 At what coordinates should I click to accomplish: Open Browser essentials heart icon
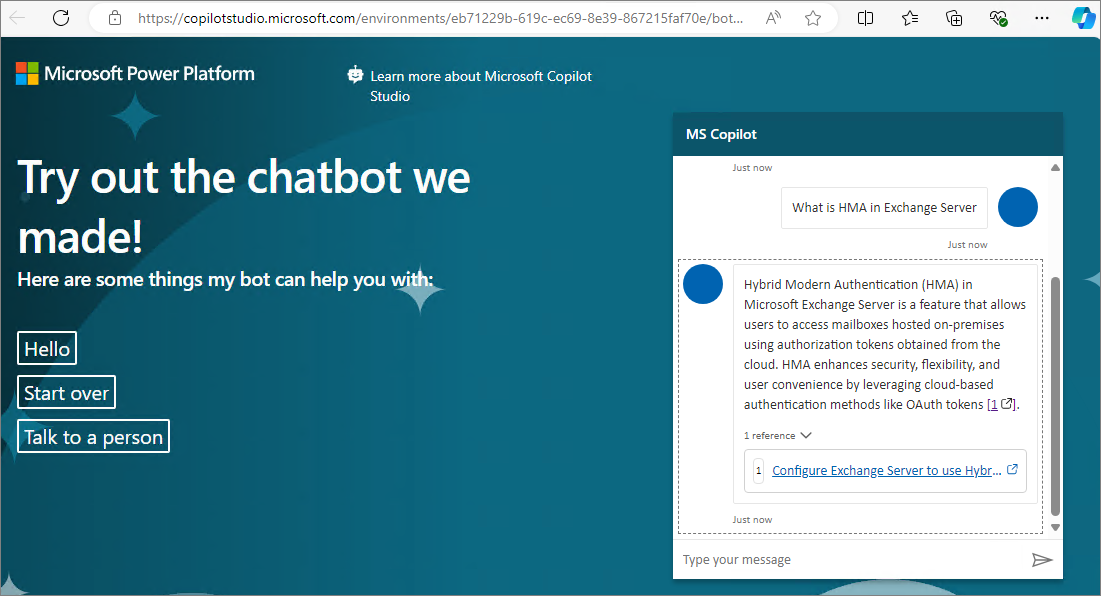[x=998, y=18]
